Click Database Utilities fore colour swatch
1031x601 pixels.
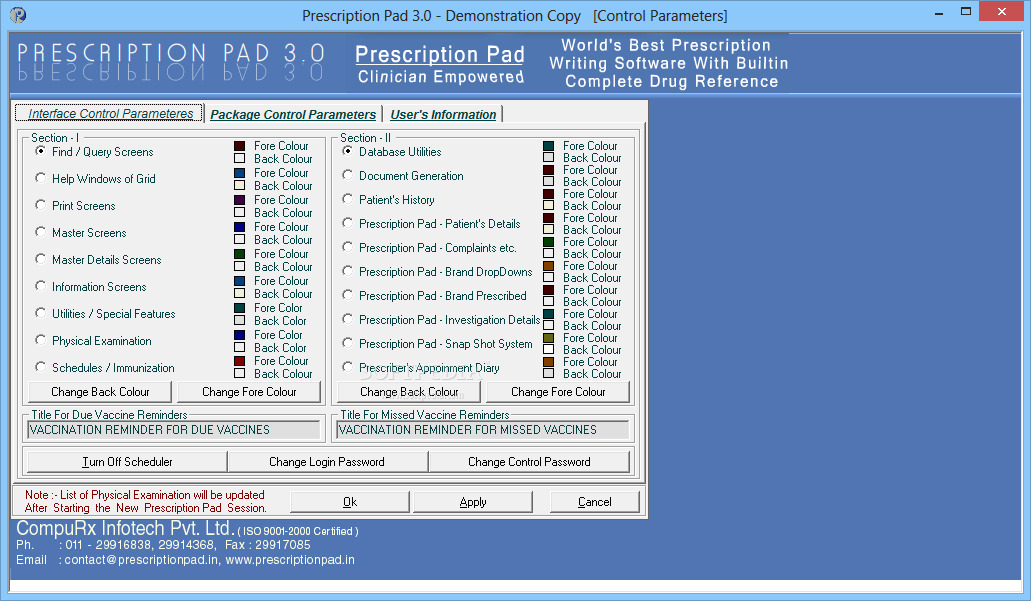point(548,146)
